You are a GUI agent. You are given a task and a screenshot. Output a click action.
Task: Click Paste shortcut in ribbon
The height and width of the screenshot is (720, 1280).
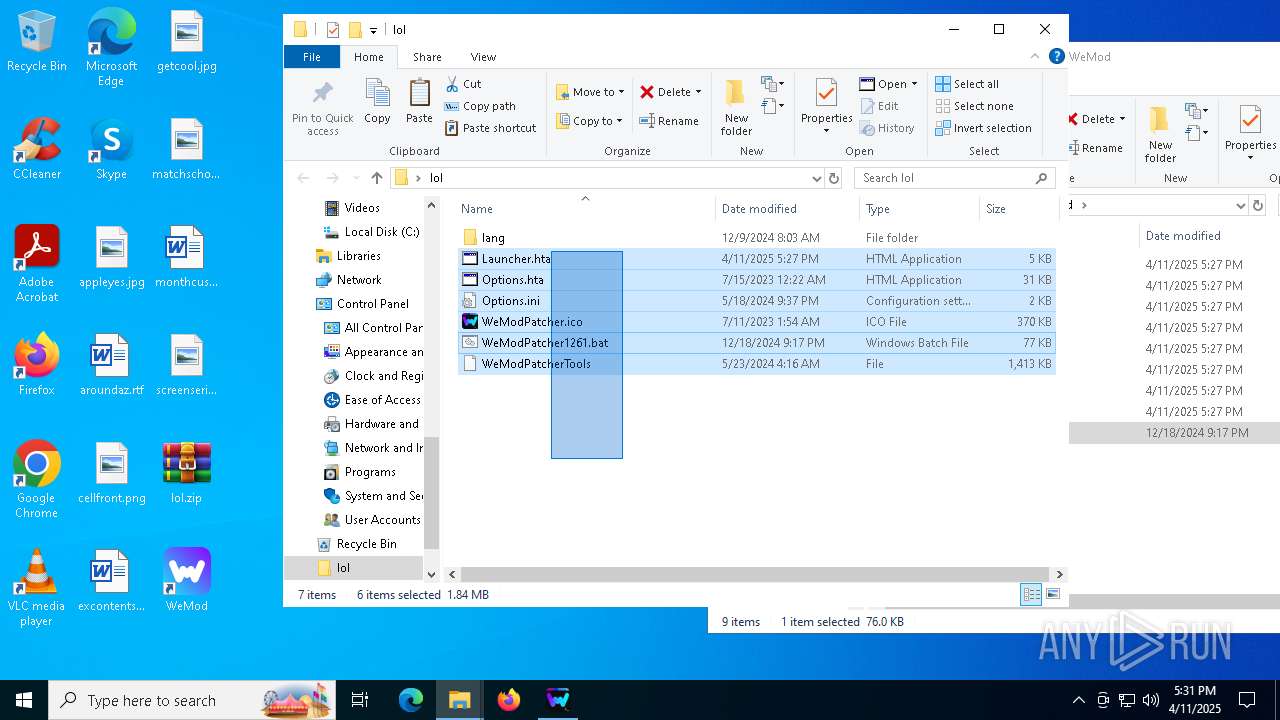click(490, 128)
